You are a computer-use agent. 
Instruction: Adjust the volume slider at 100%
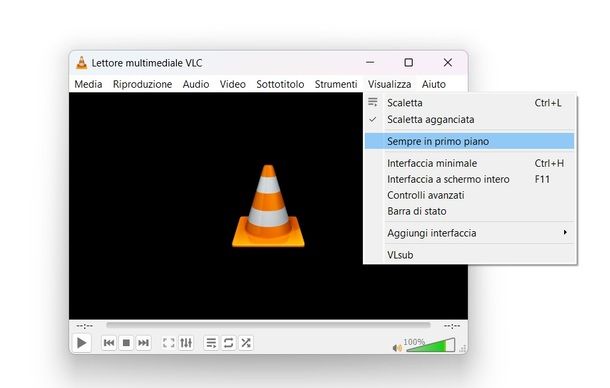pos(430,345)
